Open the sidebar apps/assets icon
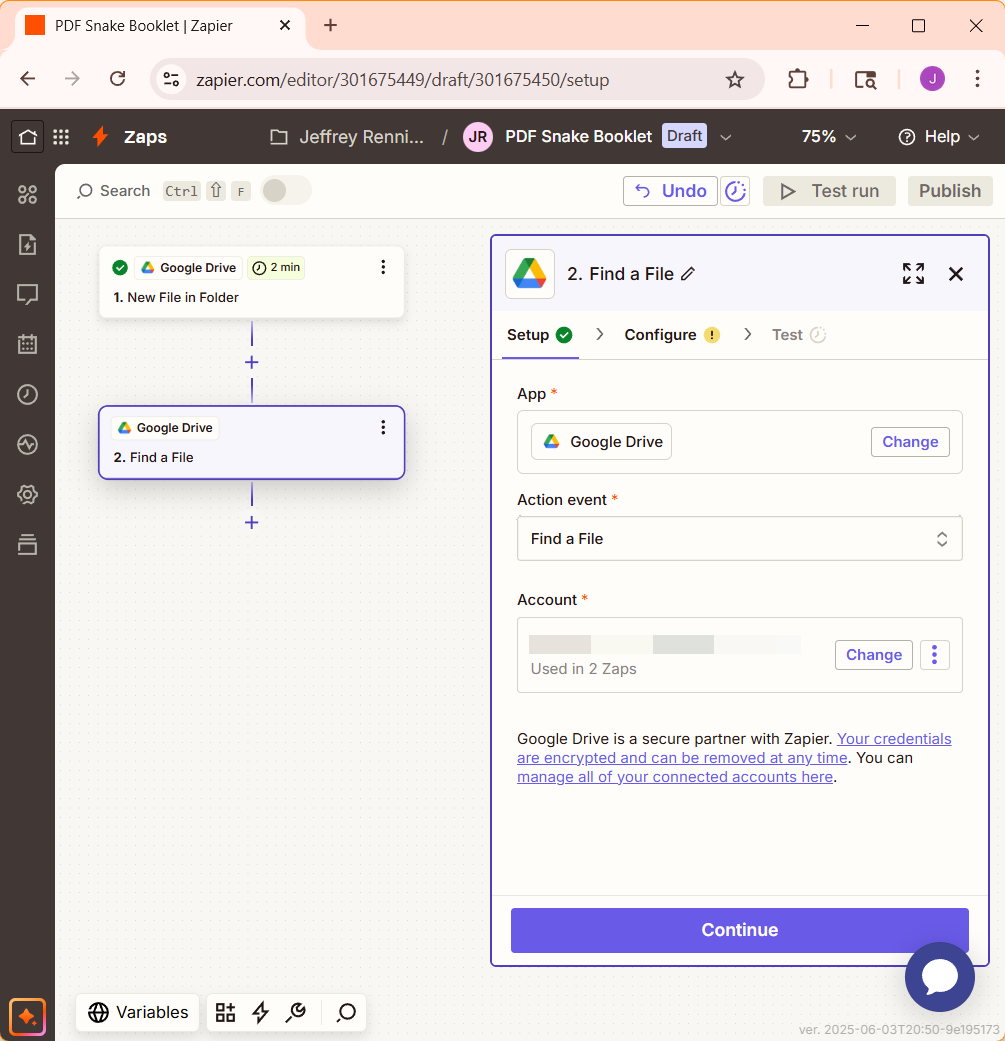1005x1041 pixels. point(27,195)
